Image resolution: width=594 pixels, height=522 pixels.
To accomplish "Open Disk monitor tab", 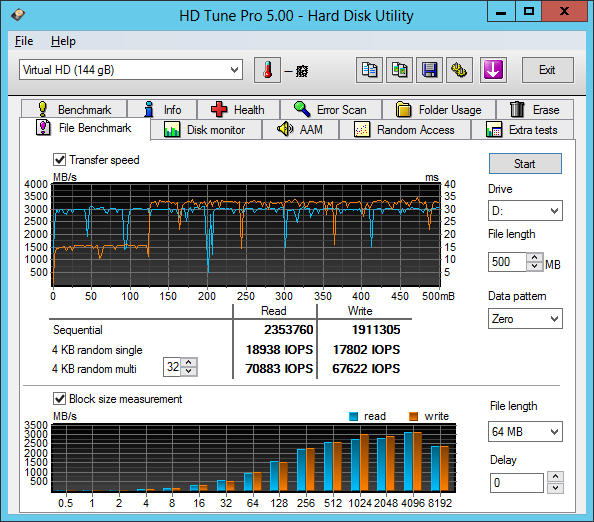I will tap(206, 130).
